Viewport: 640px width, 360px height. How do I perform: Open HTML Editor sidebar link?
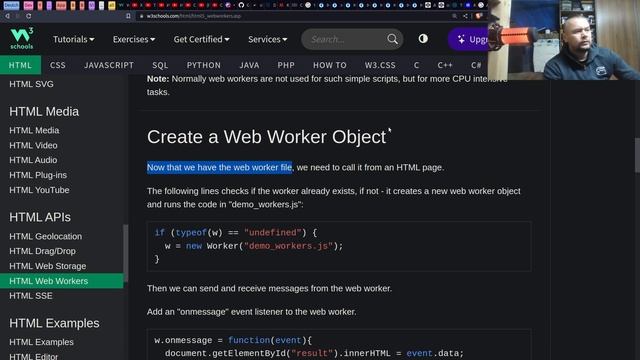33,356
